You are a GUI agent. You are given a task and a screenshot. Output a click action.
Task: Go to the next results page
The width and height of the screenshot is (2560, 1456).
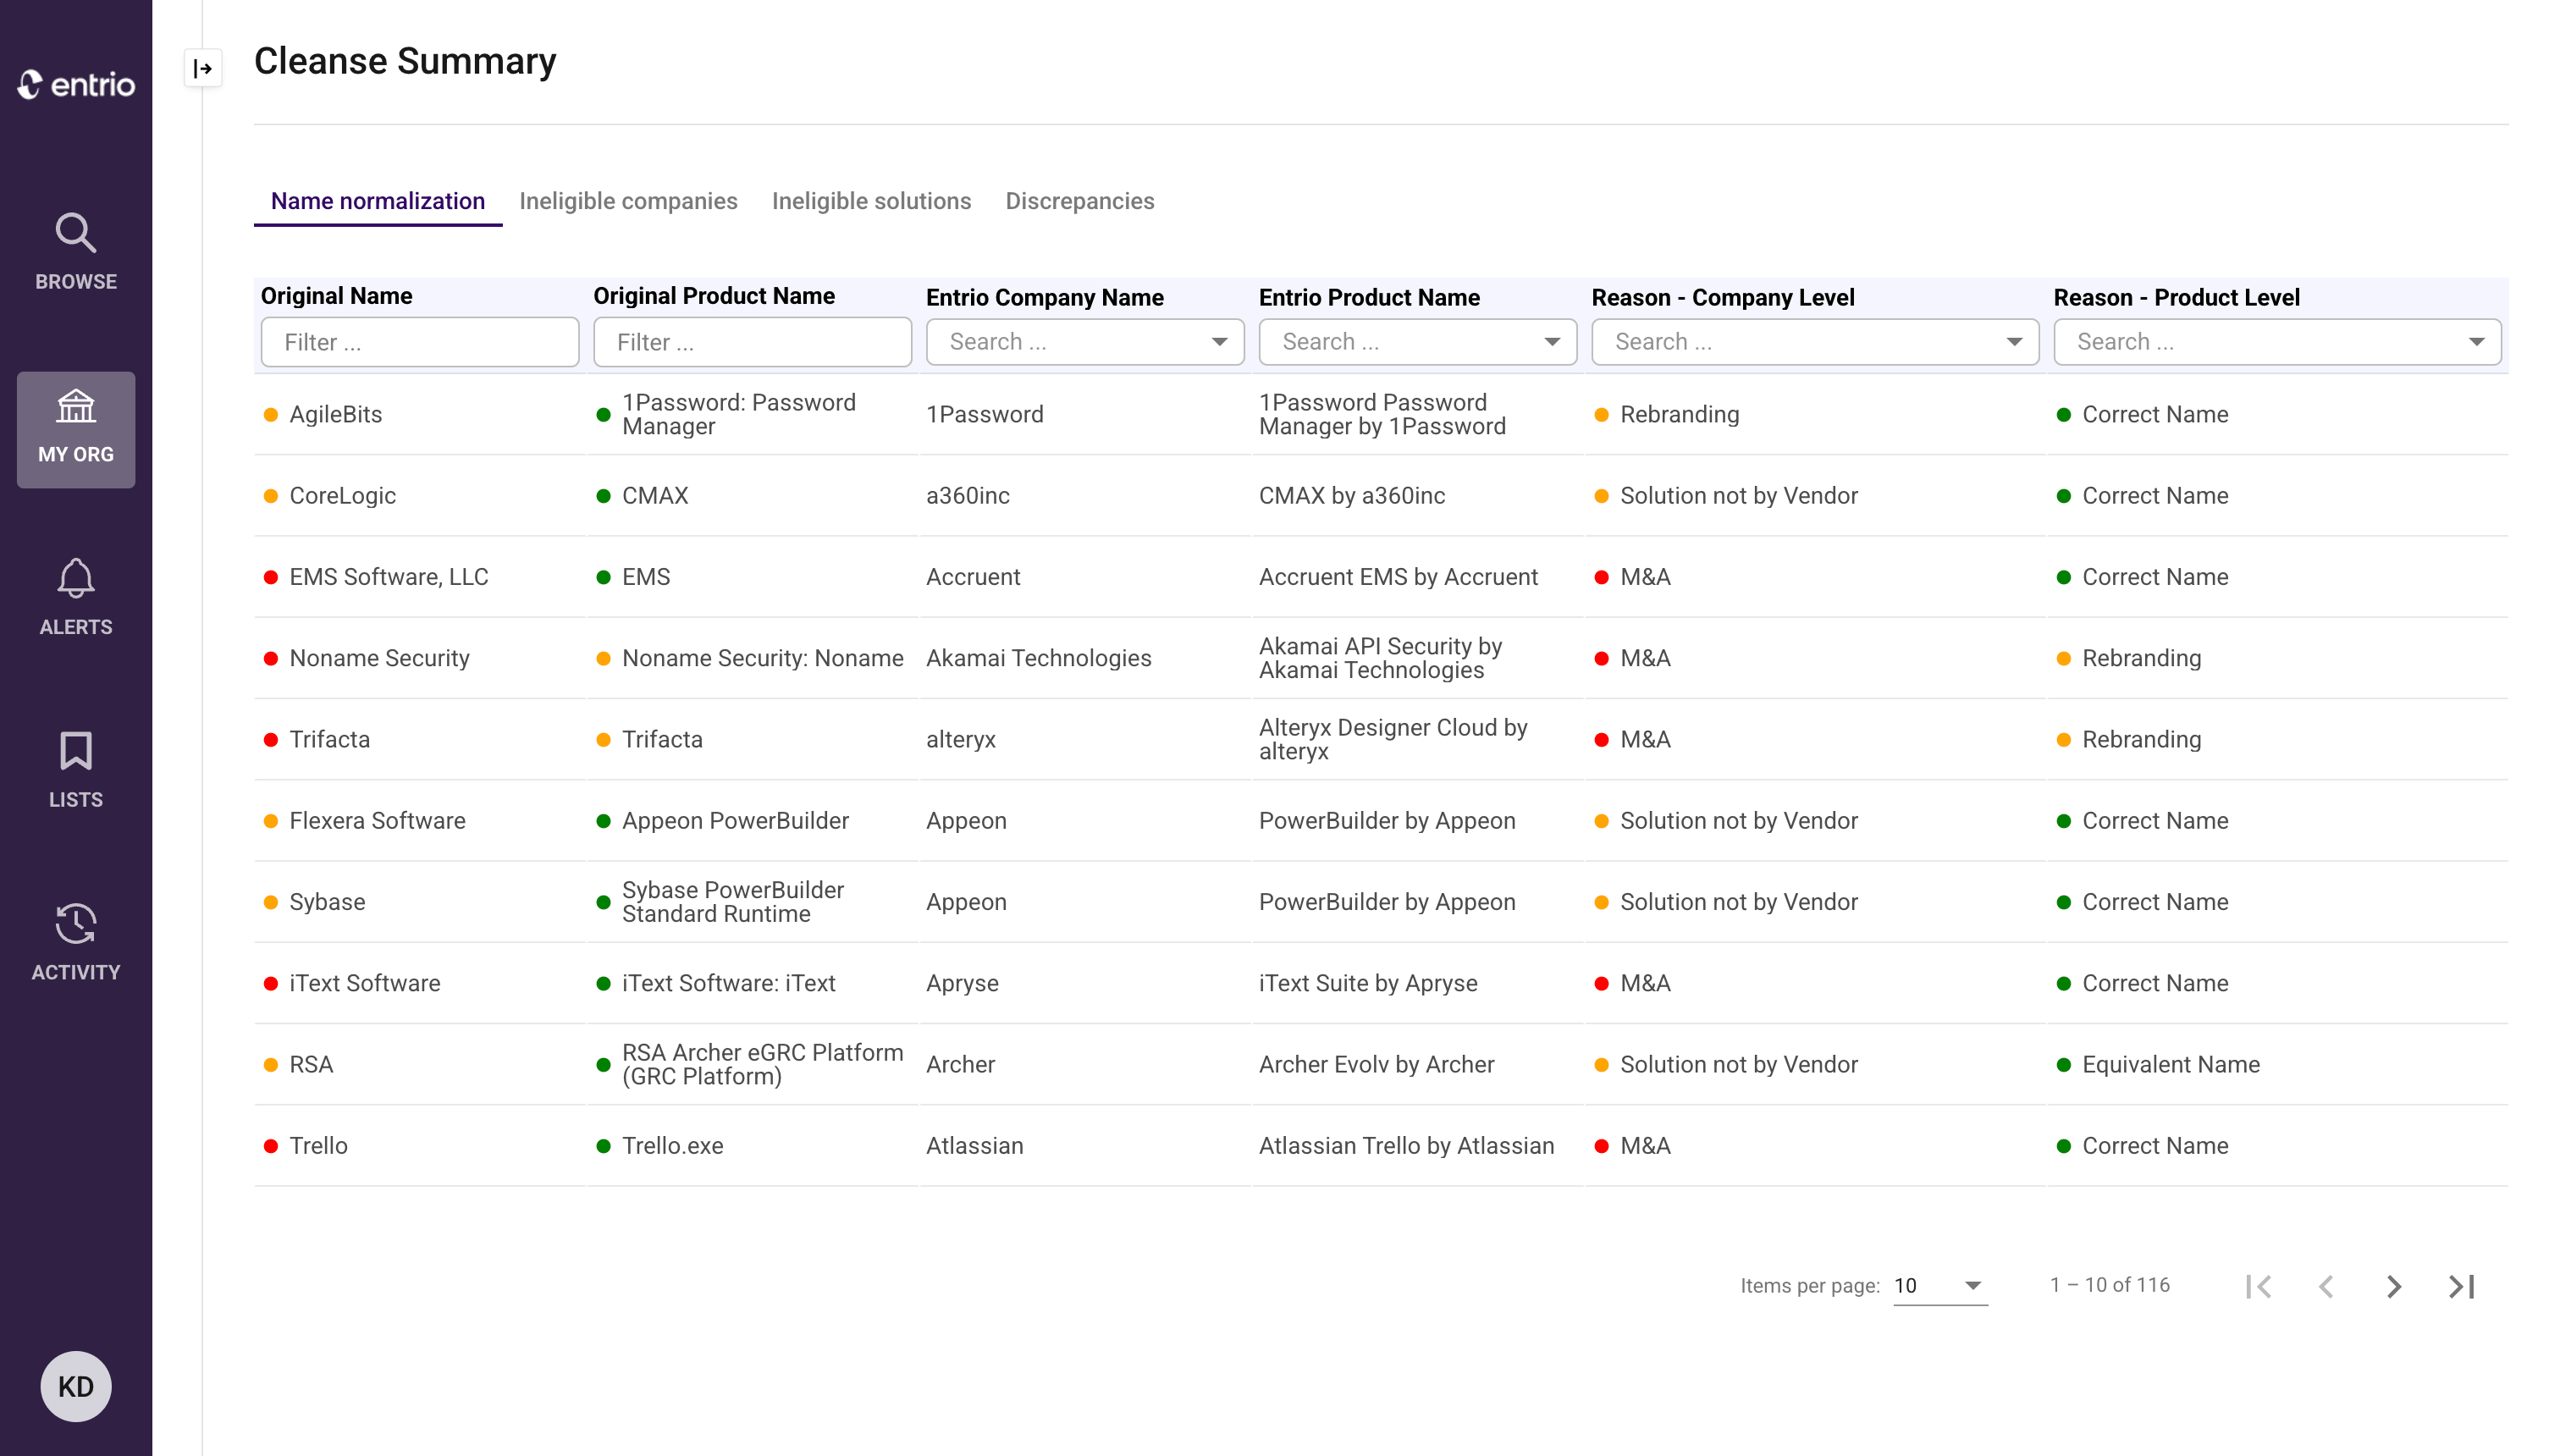point(2393,1286)
